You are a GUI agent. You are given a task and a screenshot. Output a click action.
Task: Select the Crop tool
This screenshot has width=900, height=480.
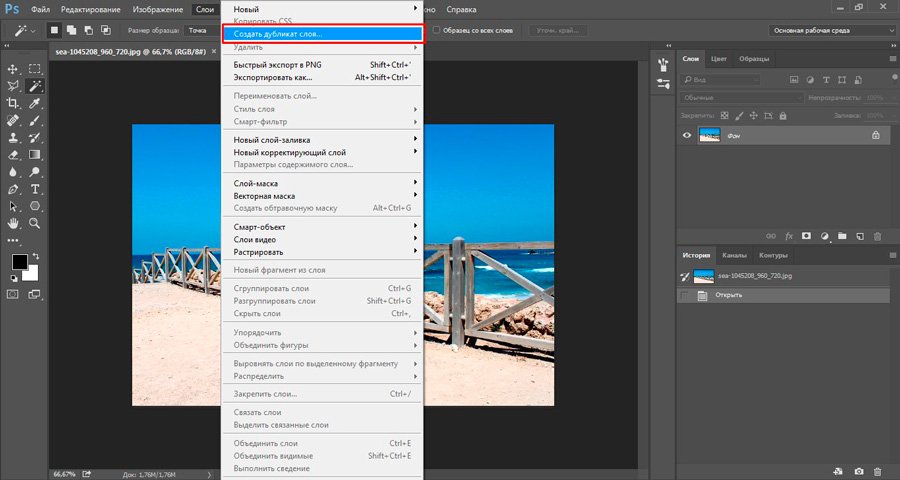pyautogui.click(x=14, y=103)
